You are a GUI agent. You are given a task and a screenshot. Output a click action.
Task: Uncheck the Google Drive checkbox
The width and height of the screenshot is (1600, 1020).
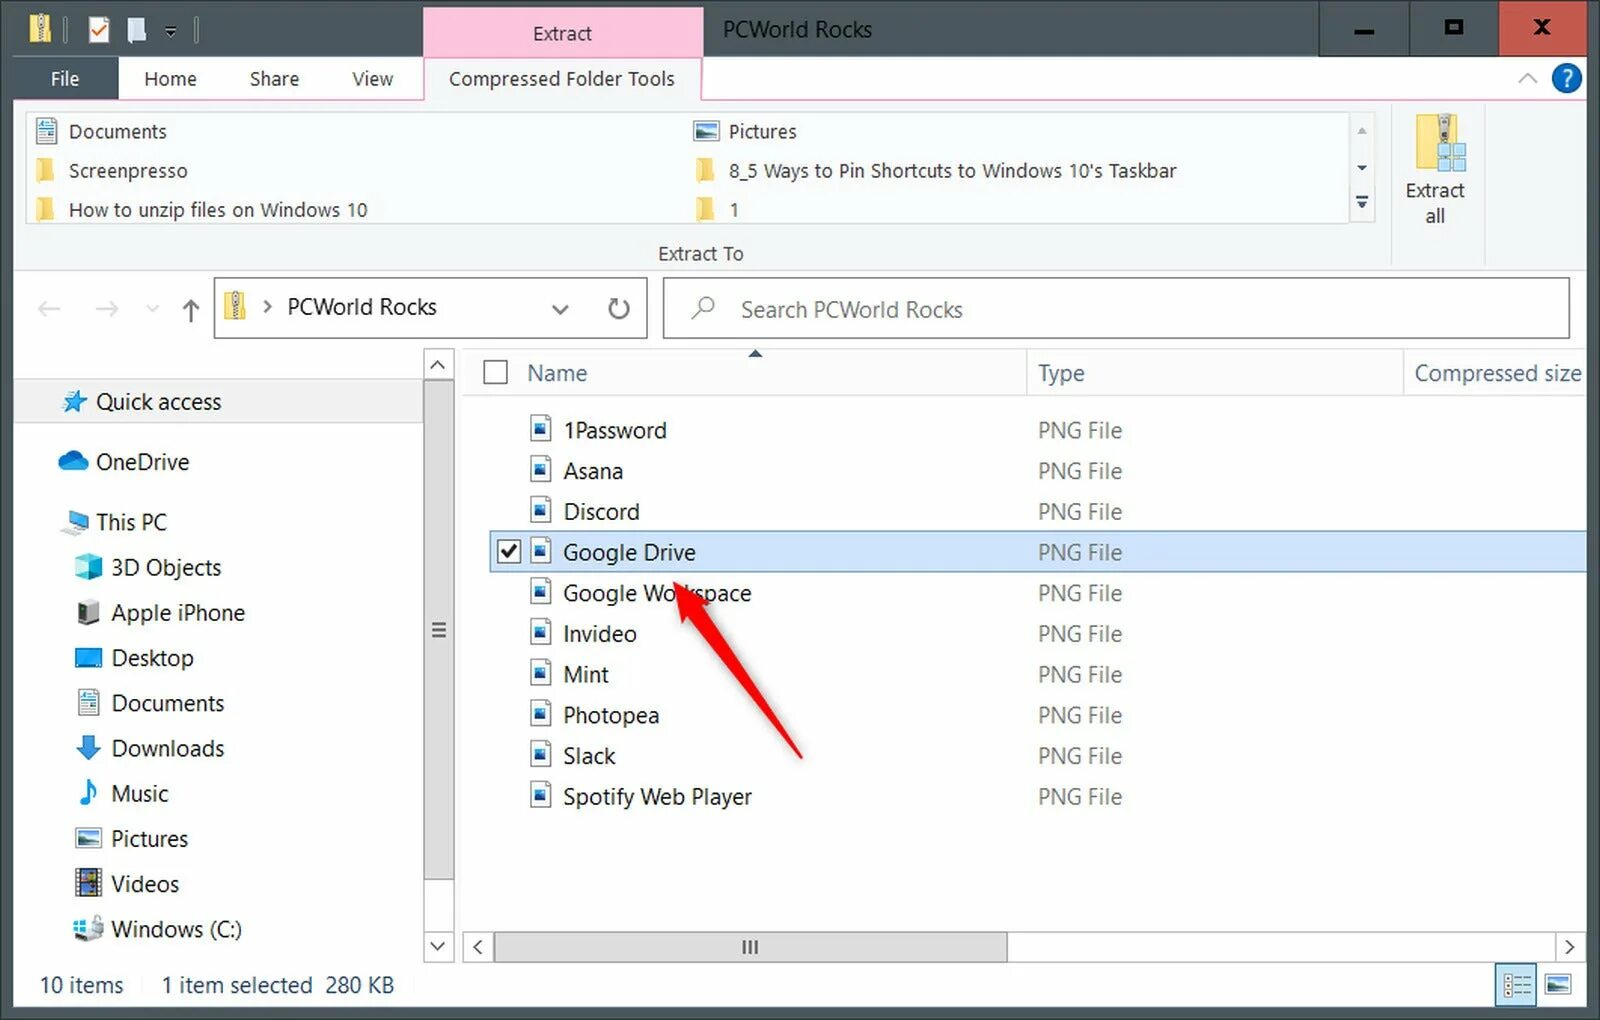click(x=508, y=551)
